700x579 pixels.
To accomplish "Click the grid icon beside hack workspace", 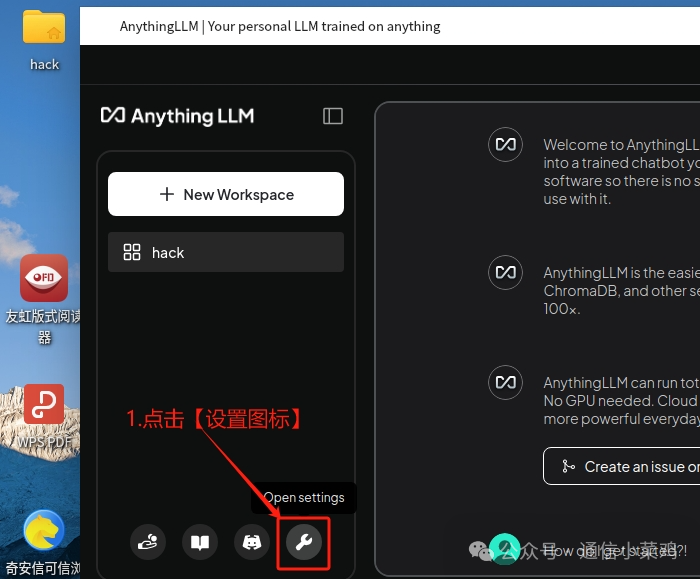I will [132, 252].
